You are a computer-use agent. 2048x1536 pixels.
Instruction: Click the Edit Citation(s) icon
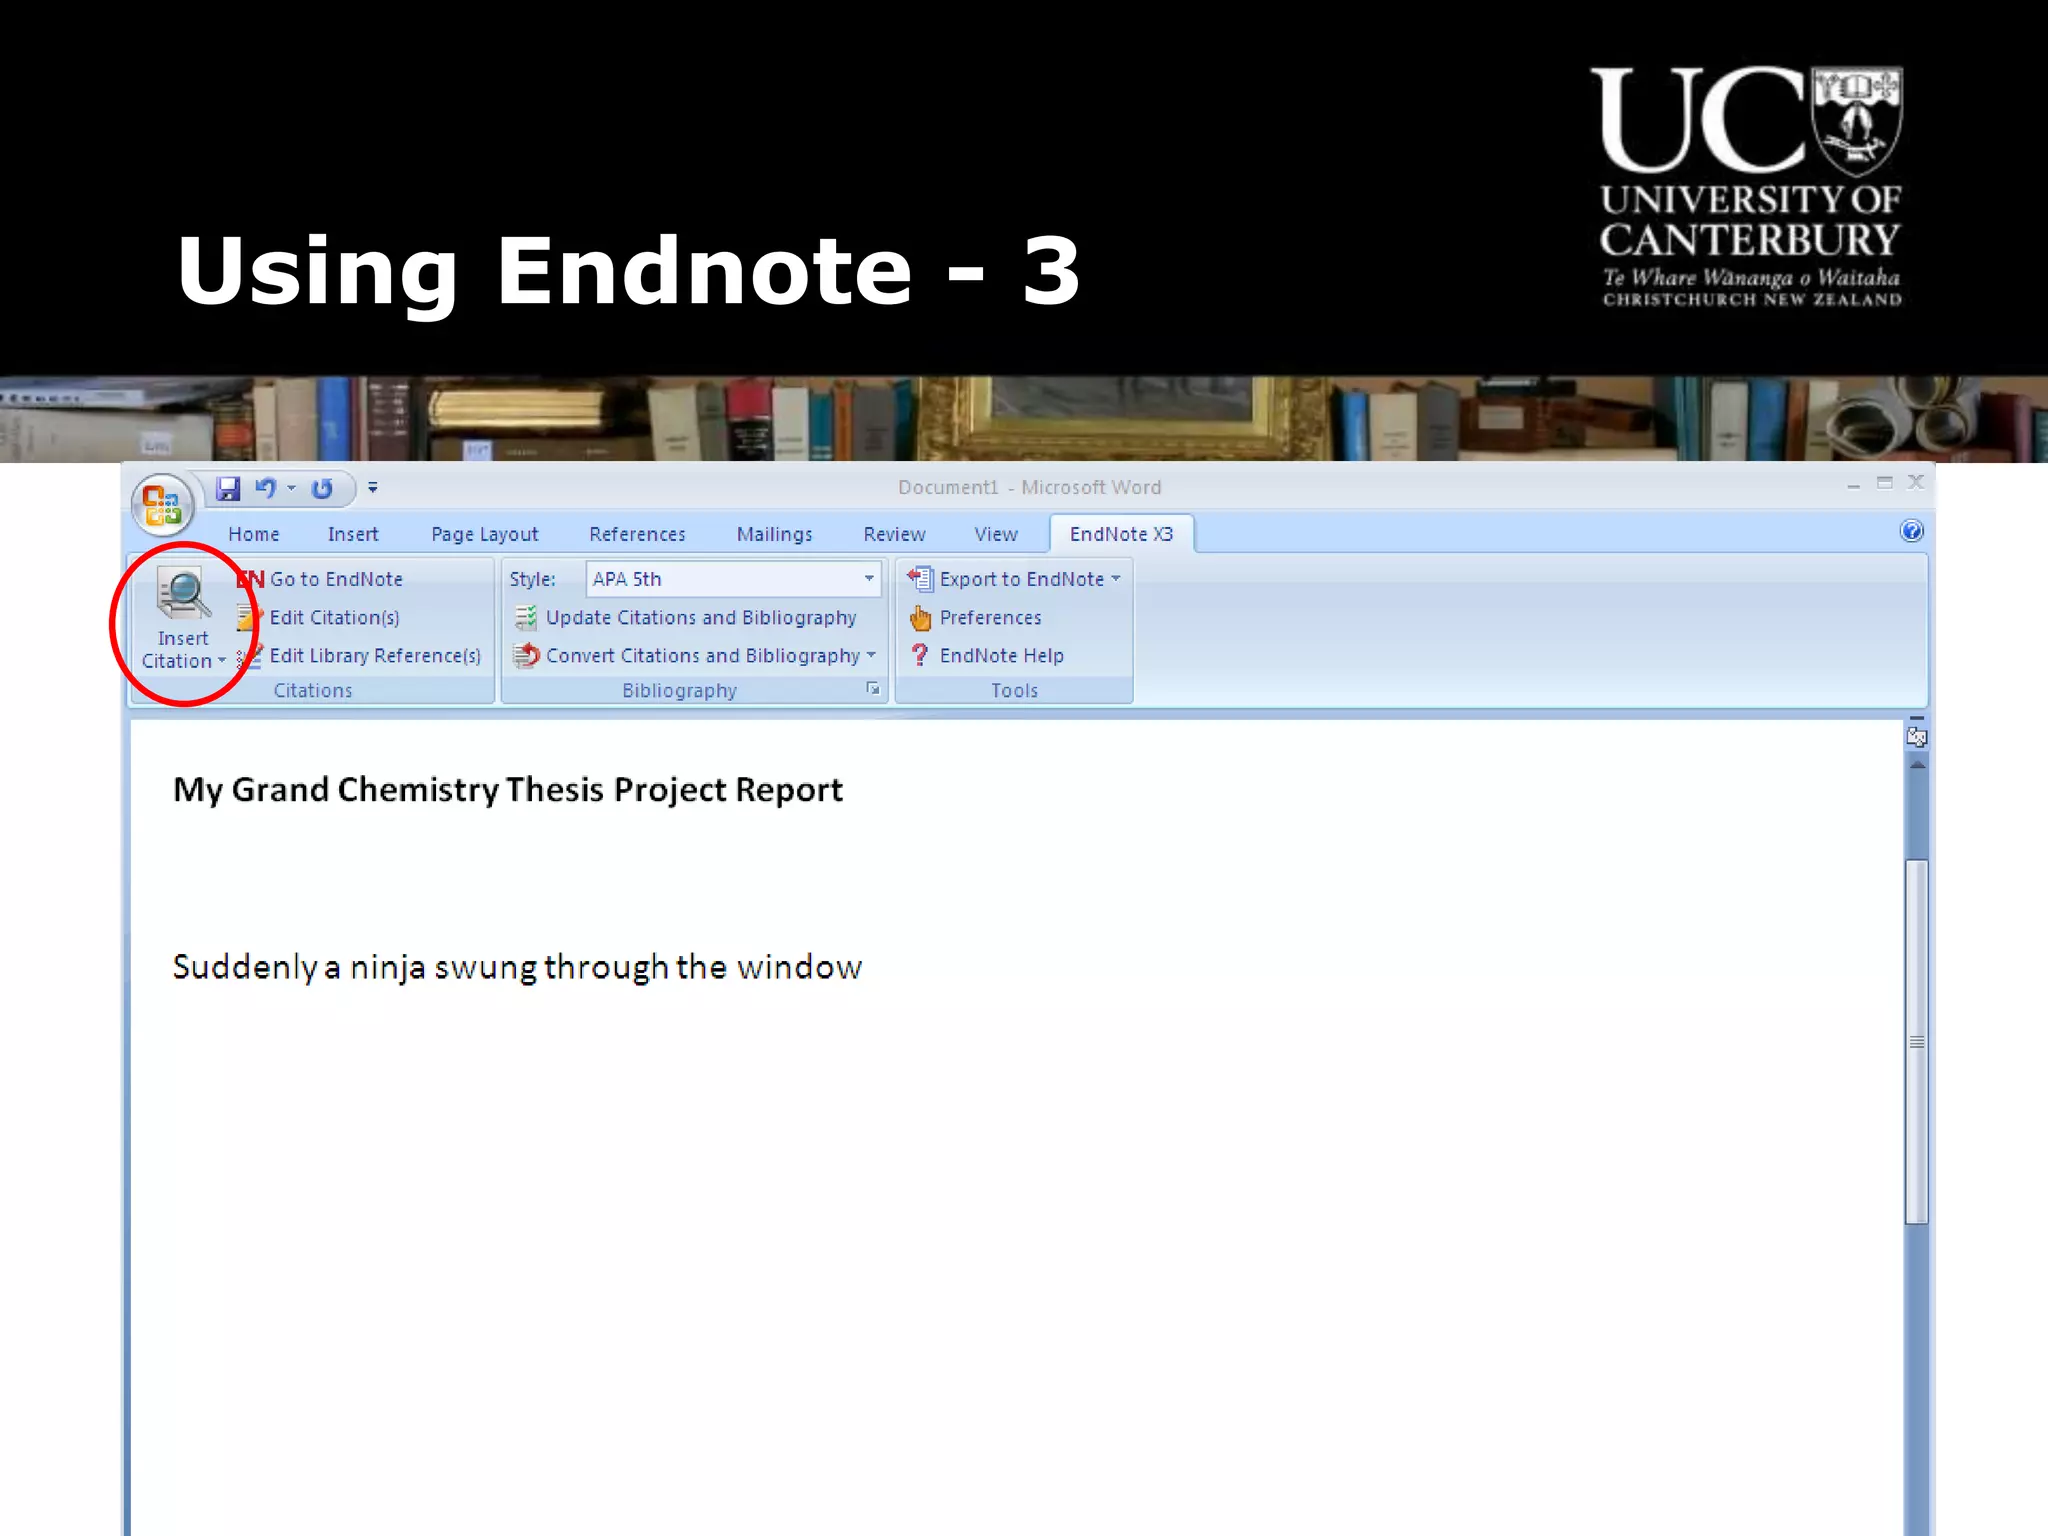coord(249,617)
